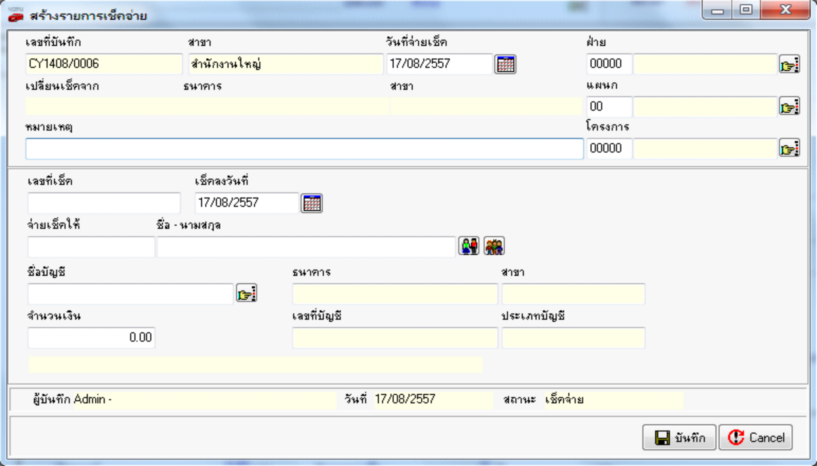Click the เลขที่บันทึก field CY1408/0006

click(x=104, y=64)
